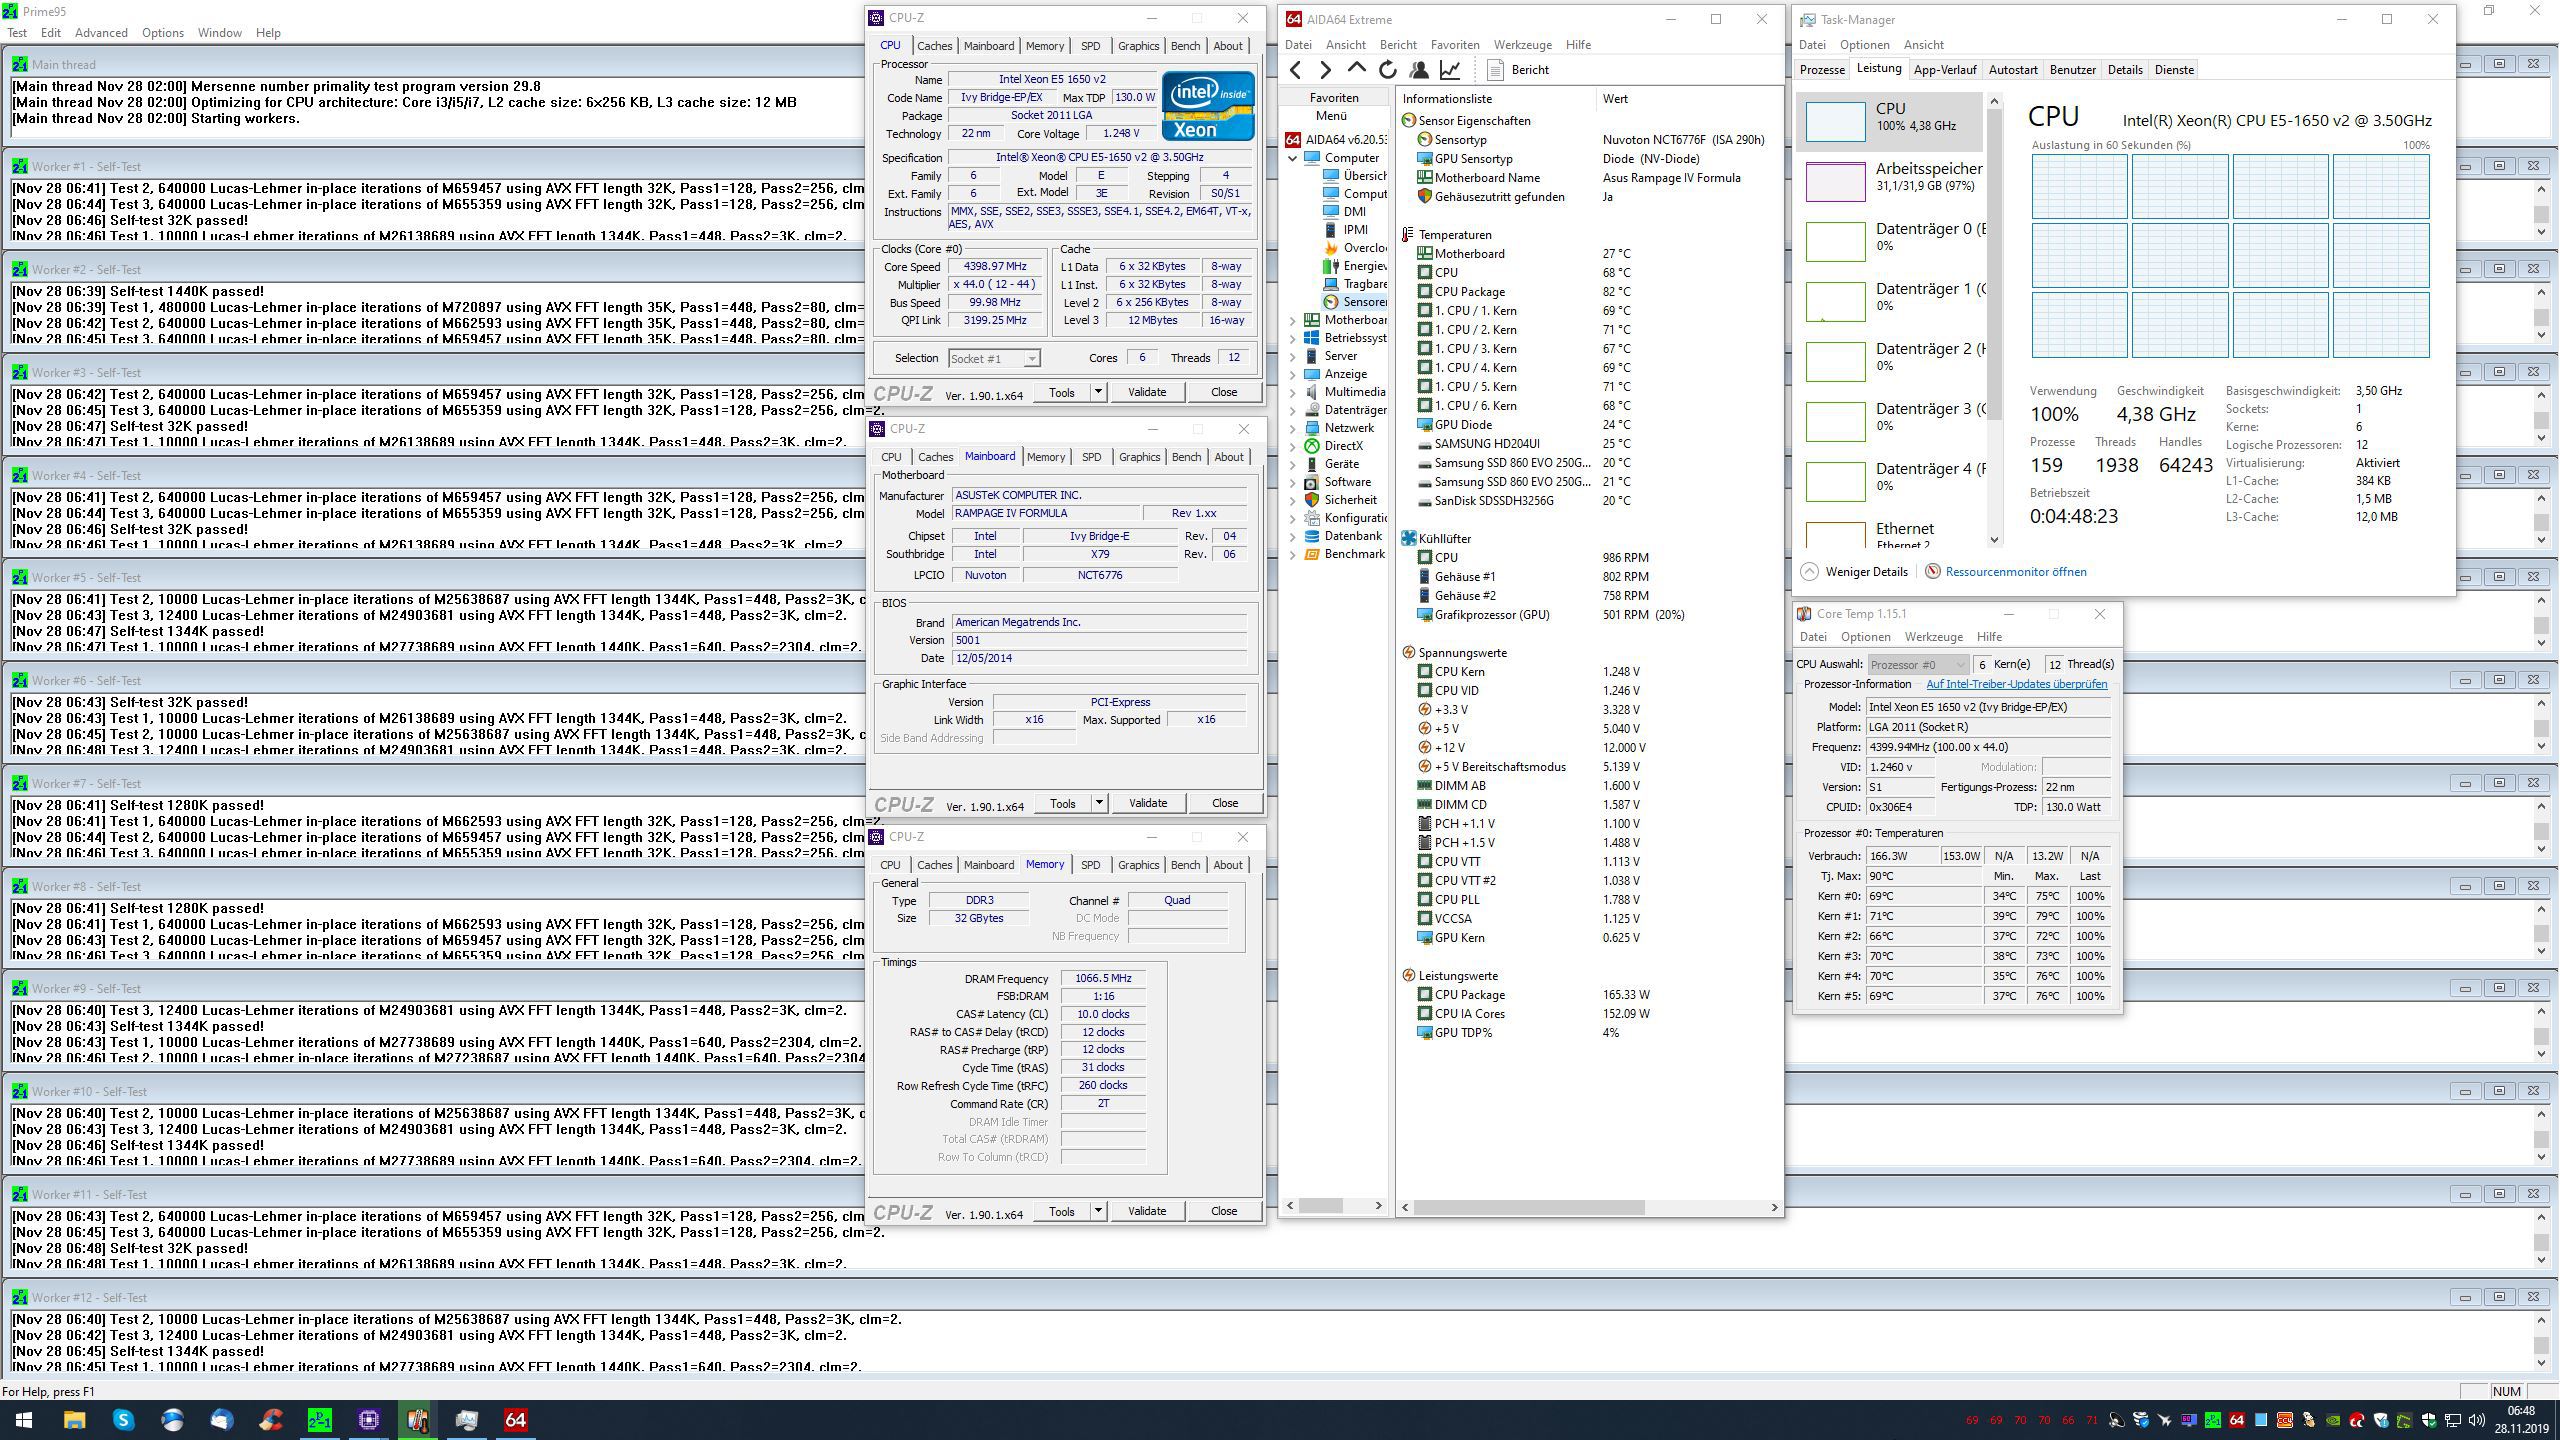Click AIDA64 refresh toolbar icon
Image resolution: width=2560 pixels, height=1440 pixels.
(x=1387, y=70)
